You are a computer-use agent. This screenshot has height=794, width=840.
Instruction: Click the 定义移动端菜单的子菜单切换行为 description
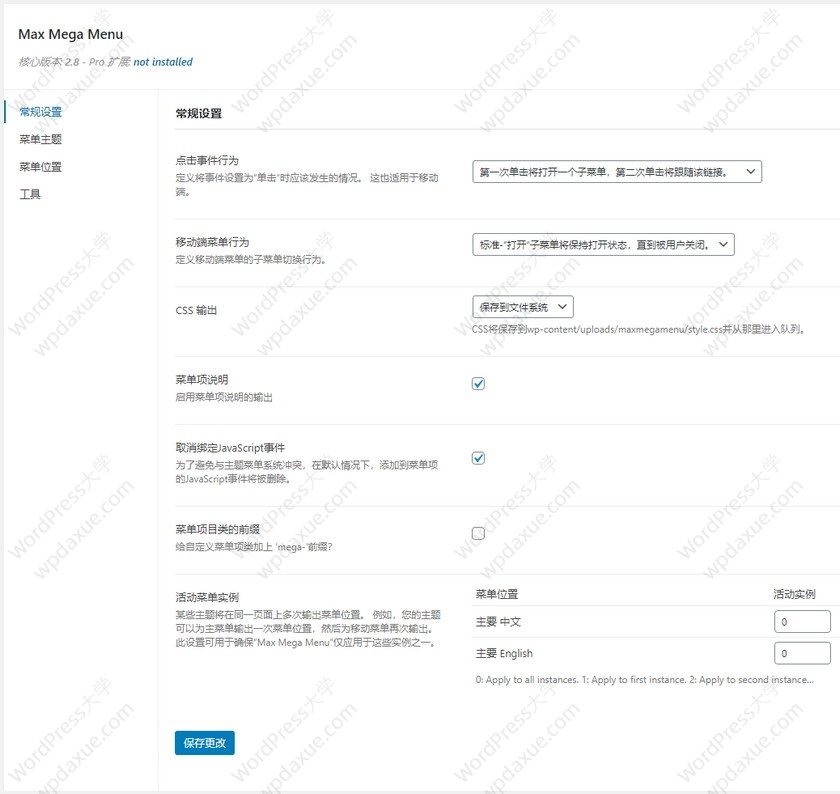tap(251, 260)
